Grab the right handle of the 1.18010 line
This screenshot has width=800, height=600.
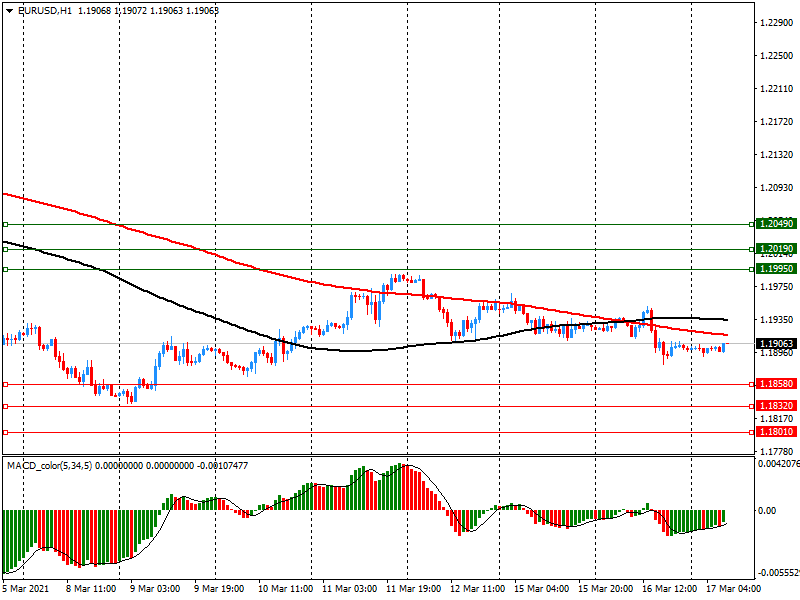point(752,433)
